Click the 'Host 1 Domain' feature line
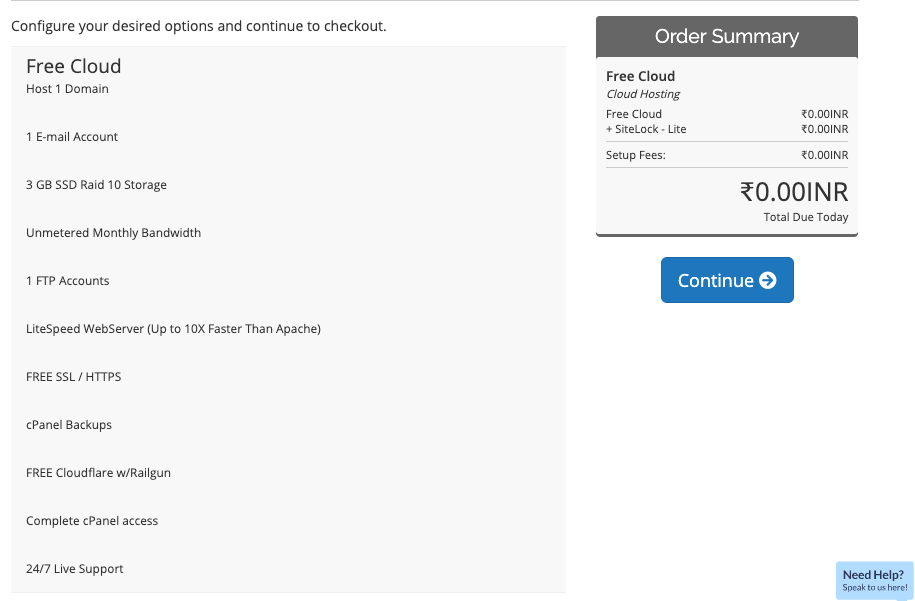The width and height of the screenshot is (915, 601). (x=67, y=89)
